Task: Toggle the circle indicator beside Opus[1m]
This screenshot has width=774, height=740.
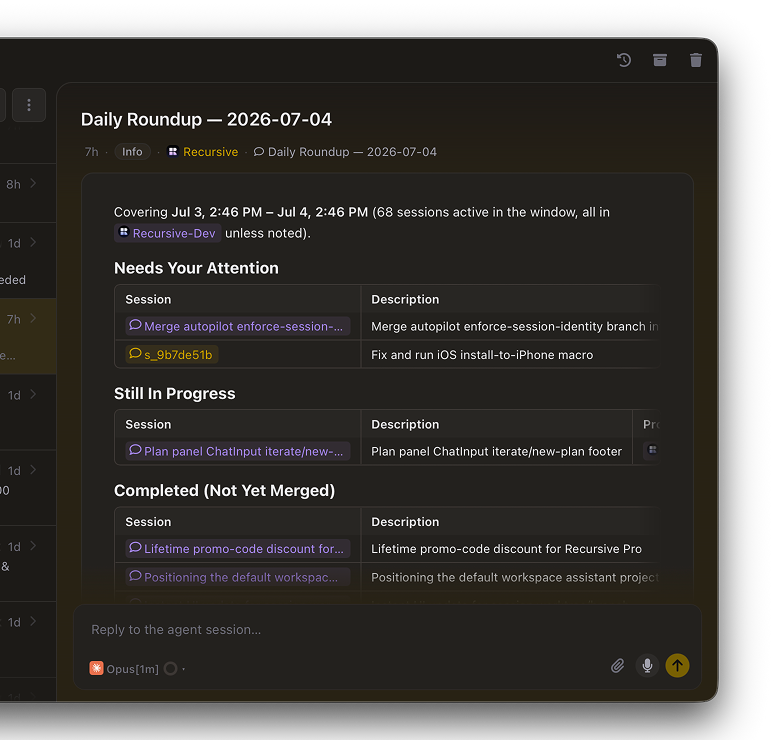Action: [171, 668]
